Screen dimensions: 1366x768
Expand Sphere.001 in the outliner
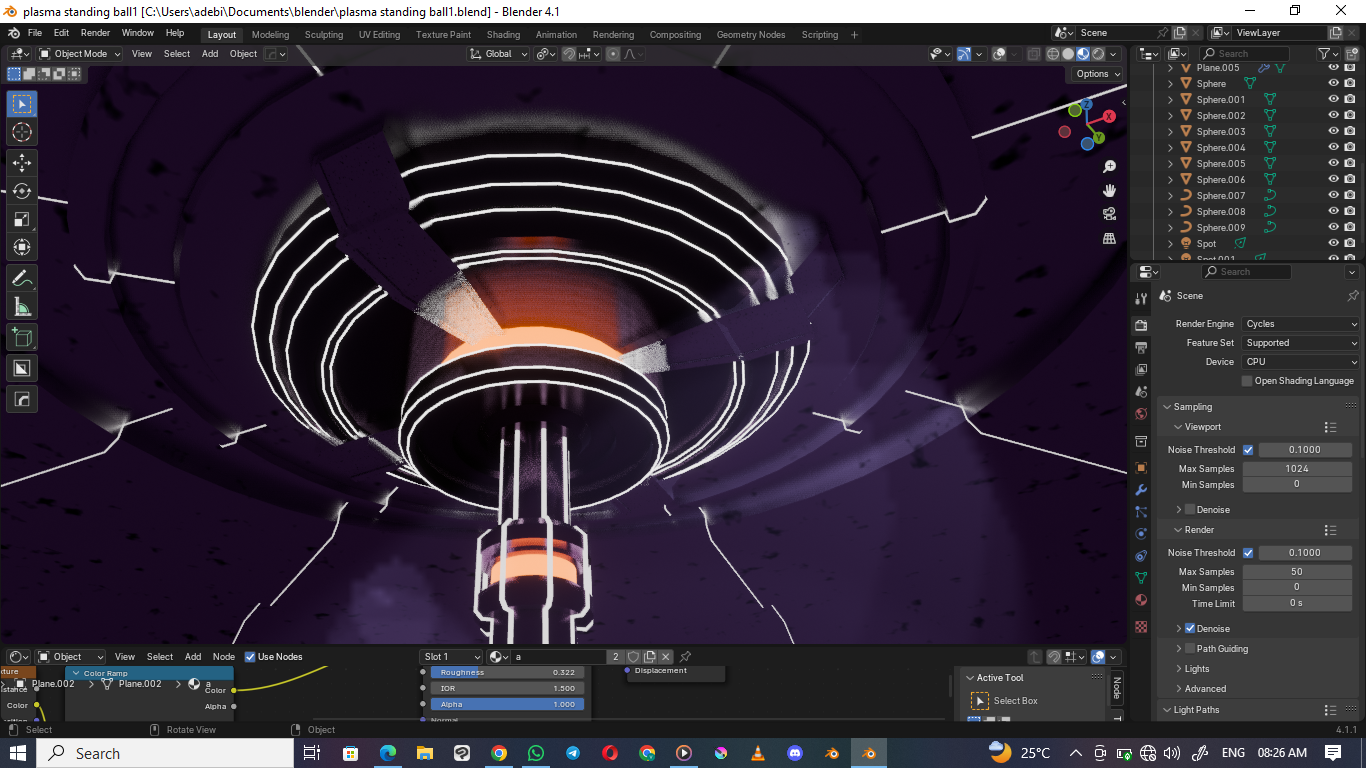pyautogui.click(x=1171, y=100)
